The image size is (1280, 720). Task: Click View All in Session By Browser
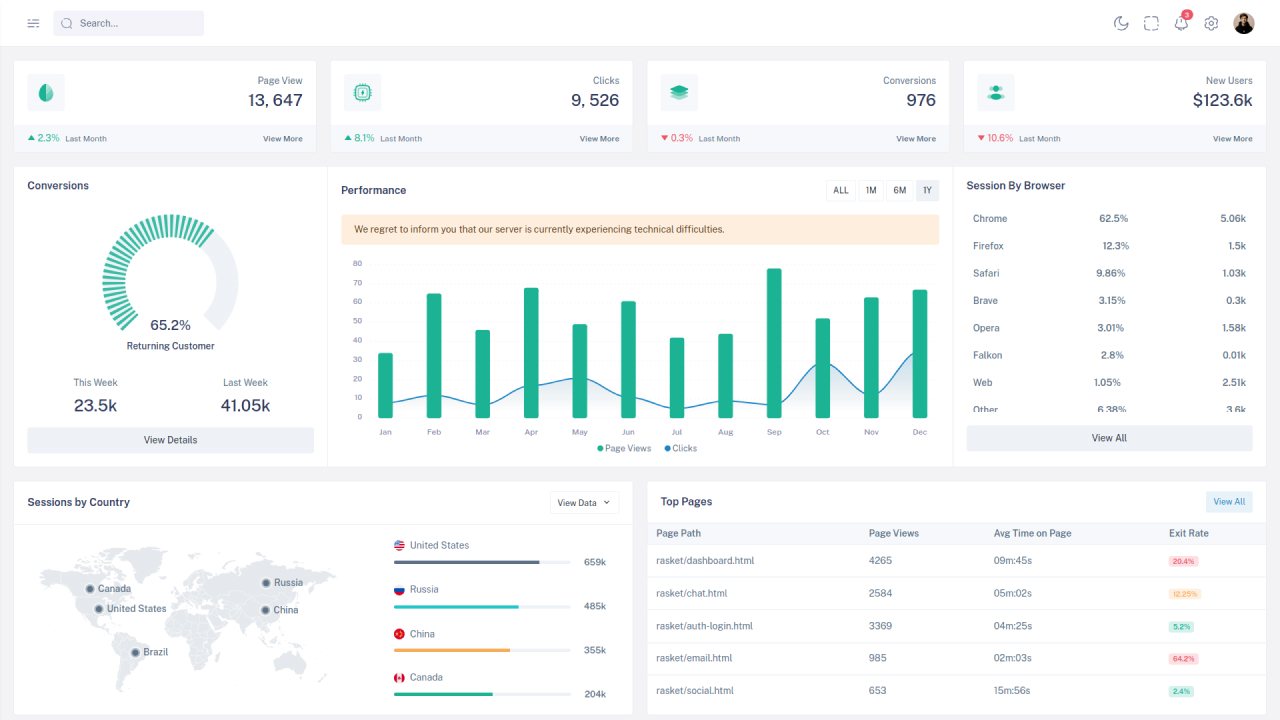[x=1109, y=437]
